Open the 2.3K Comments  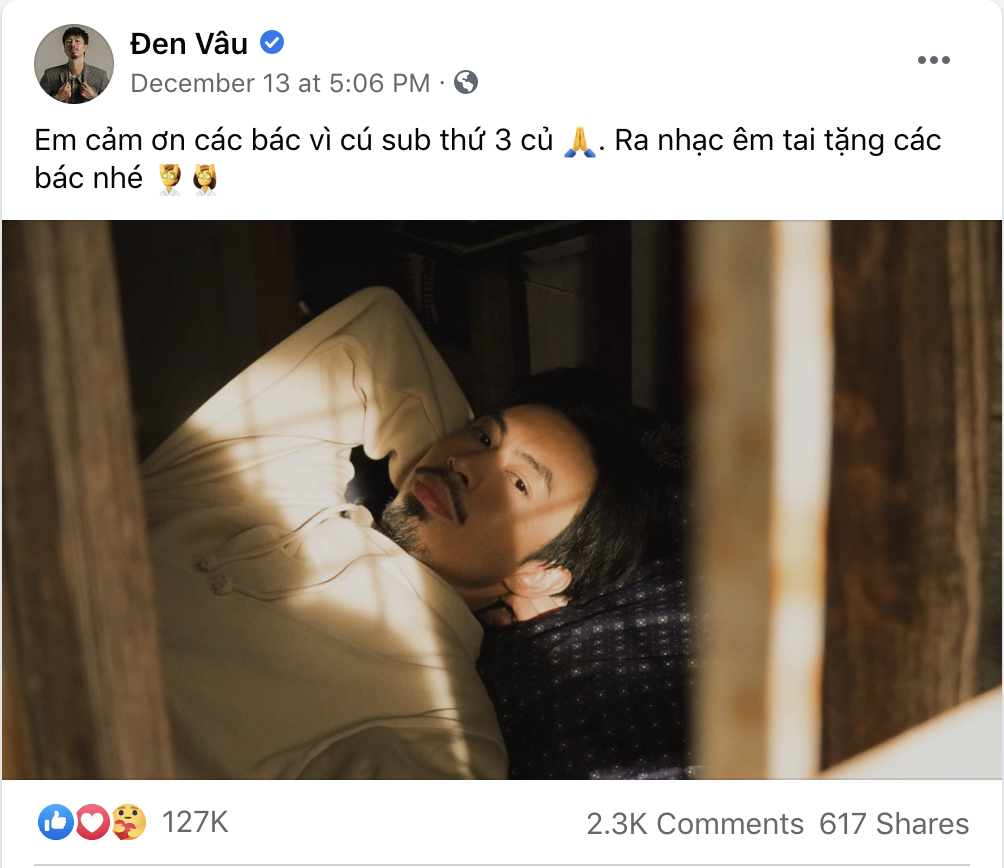pos(695,824)
